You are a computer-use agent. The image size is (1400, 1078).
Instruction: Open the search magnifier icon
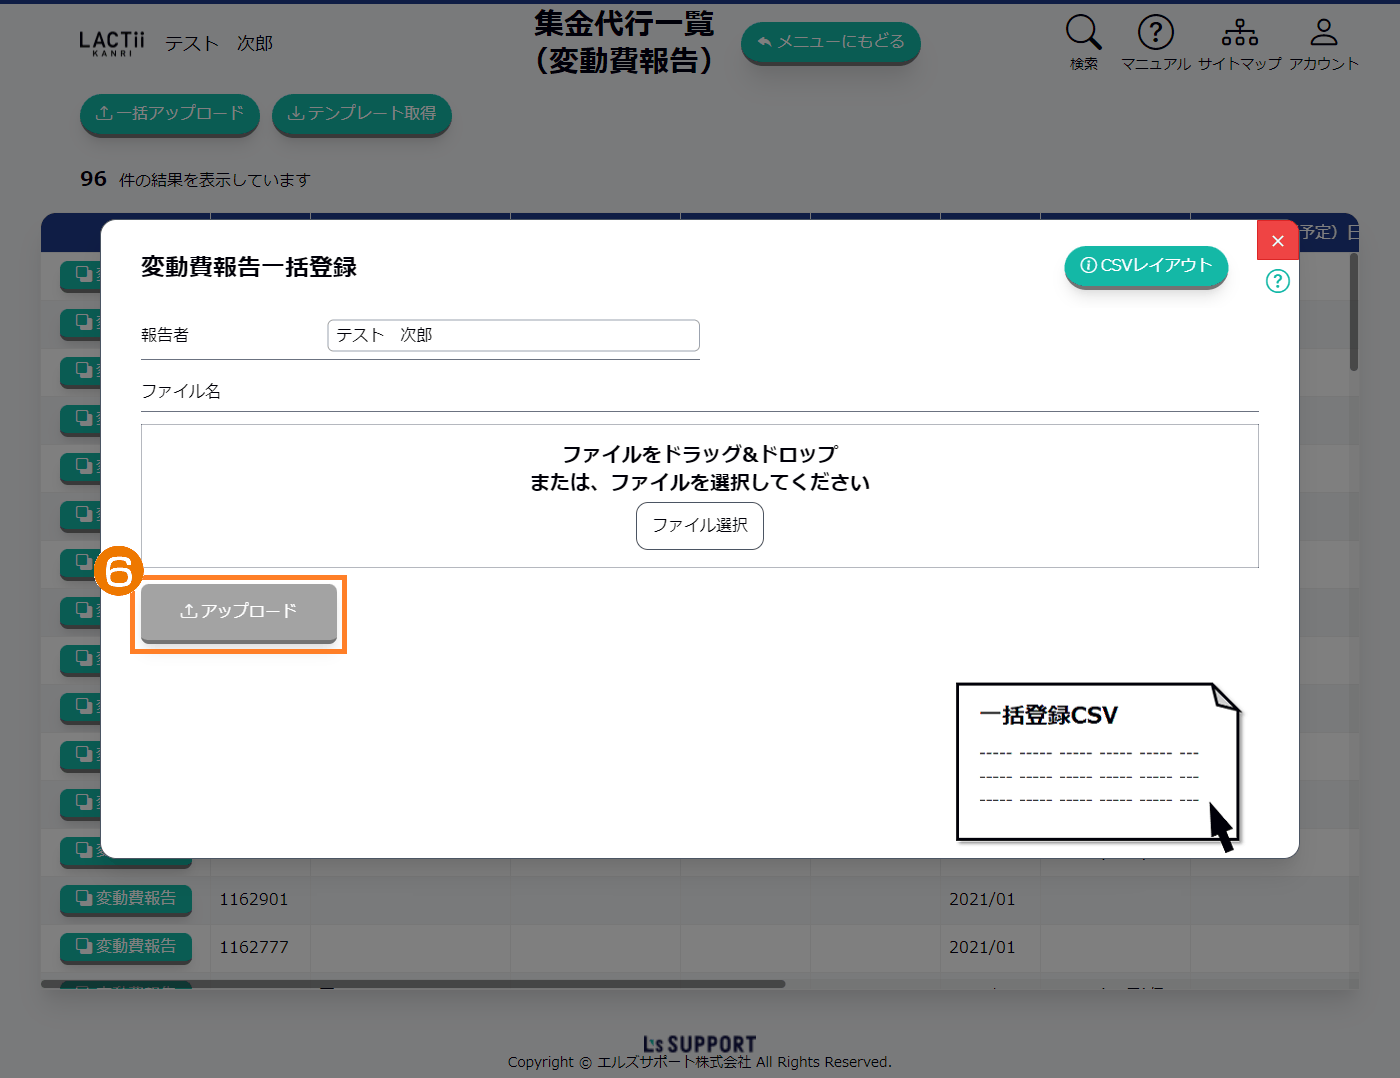[1083, 34]
